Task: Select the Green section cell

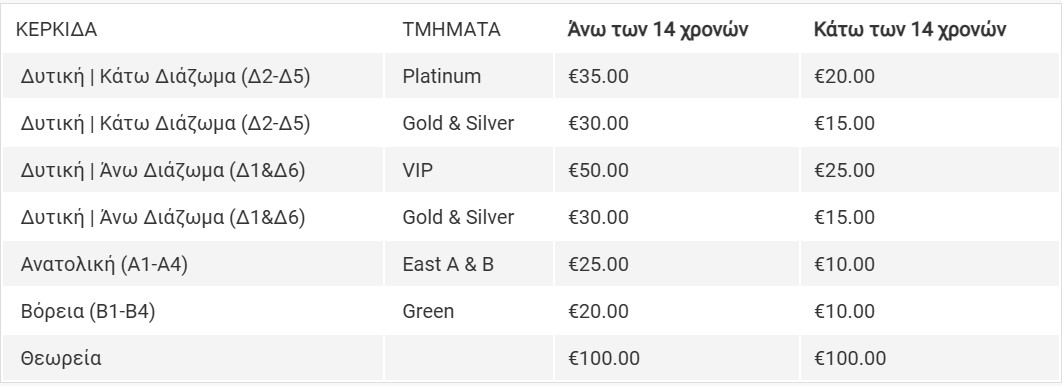Action: click(x=428, y=312)
